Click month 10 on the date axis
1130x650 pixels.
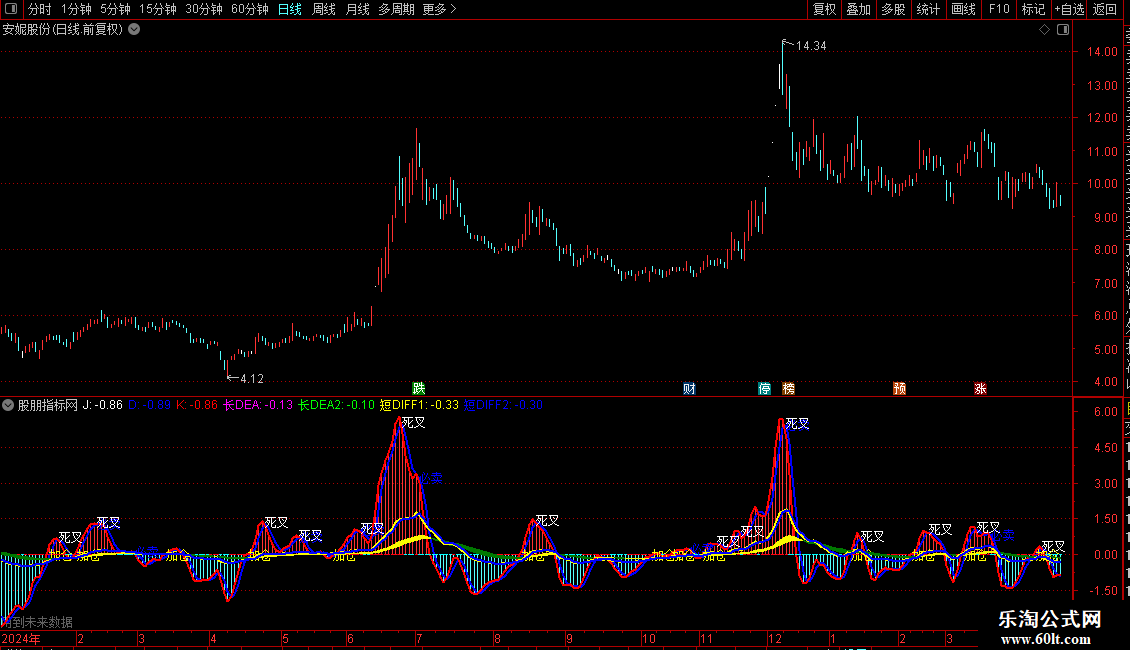649,638
